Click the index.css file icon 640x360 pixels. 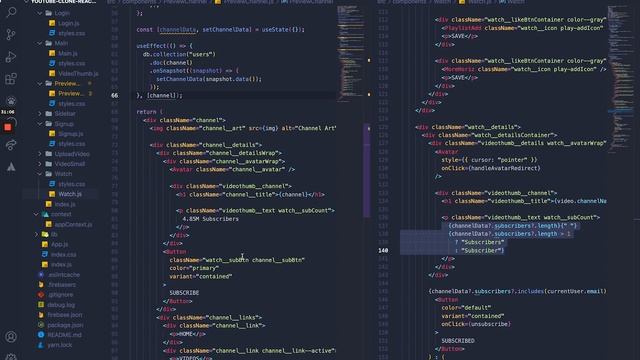45,254
